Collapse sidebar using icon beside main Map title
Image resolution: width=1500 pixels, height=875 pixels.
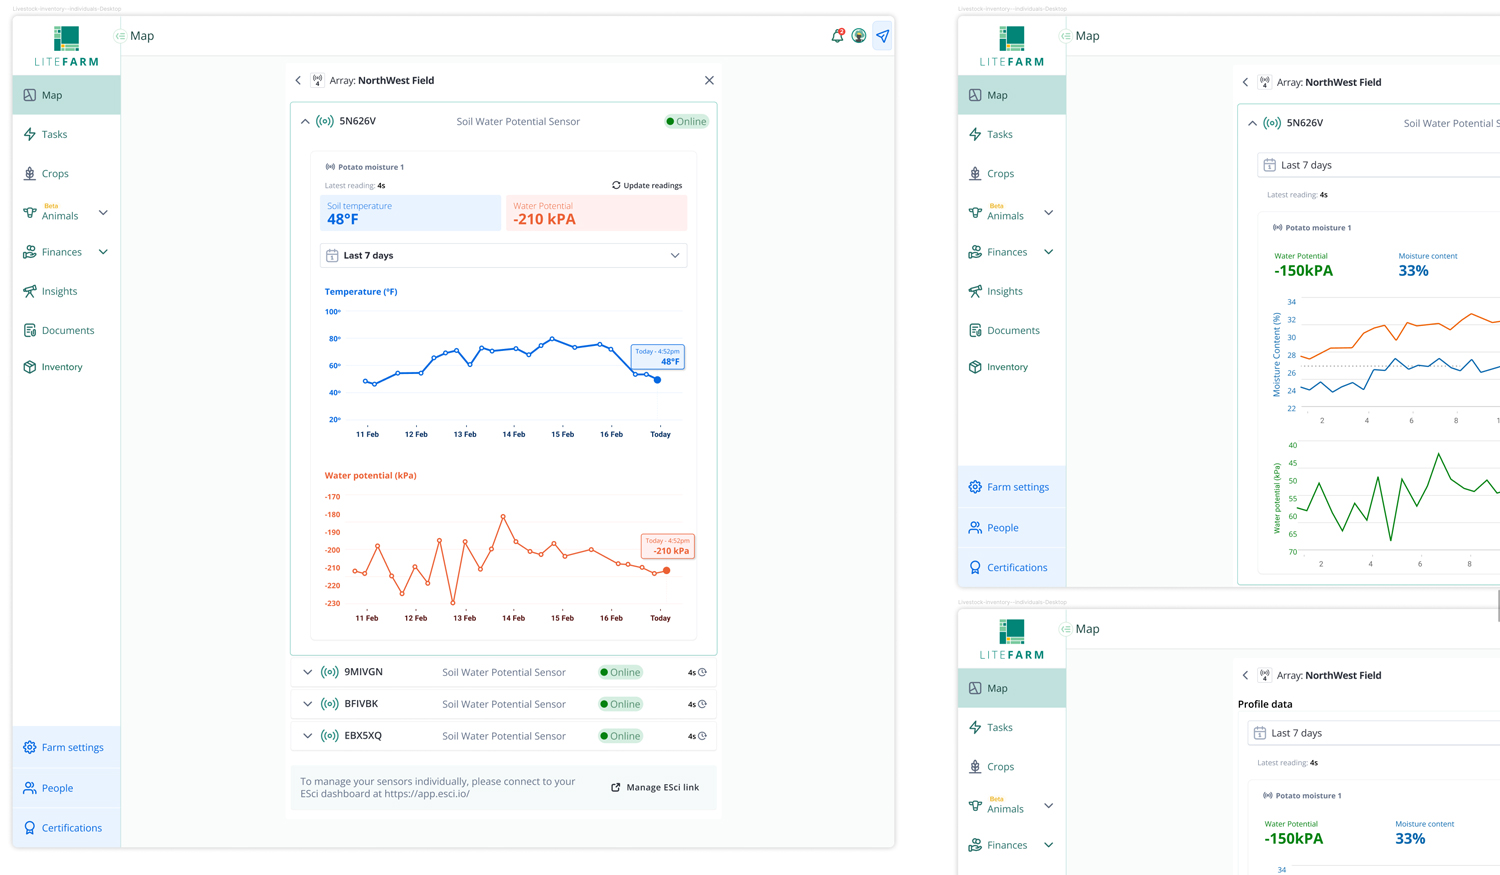click(120, 36)
